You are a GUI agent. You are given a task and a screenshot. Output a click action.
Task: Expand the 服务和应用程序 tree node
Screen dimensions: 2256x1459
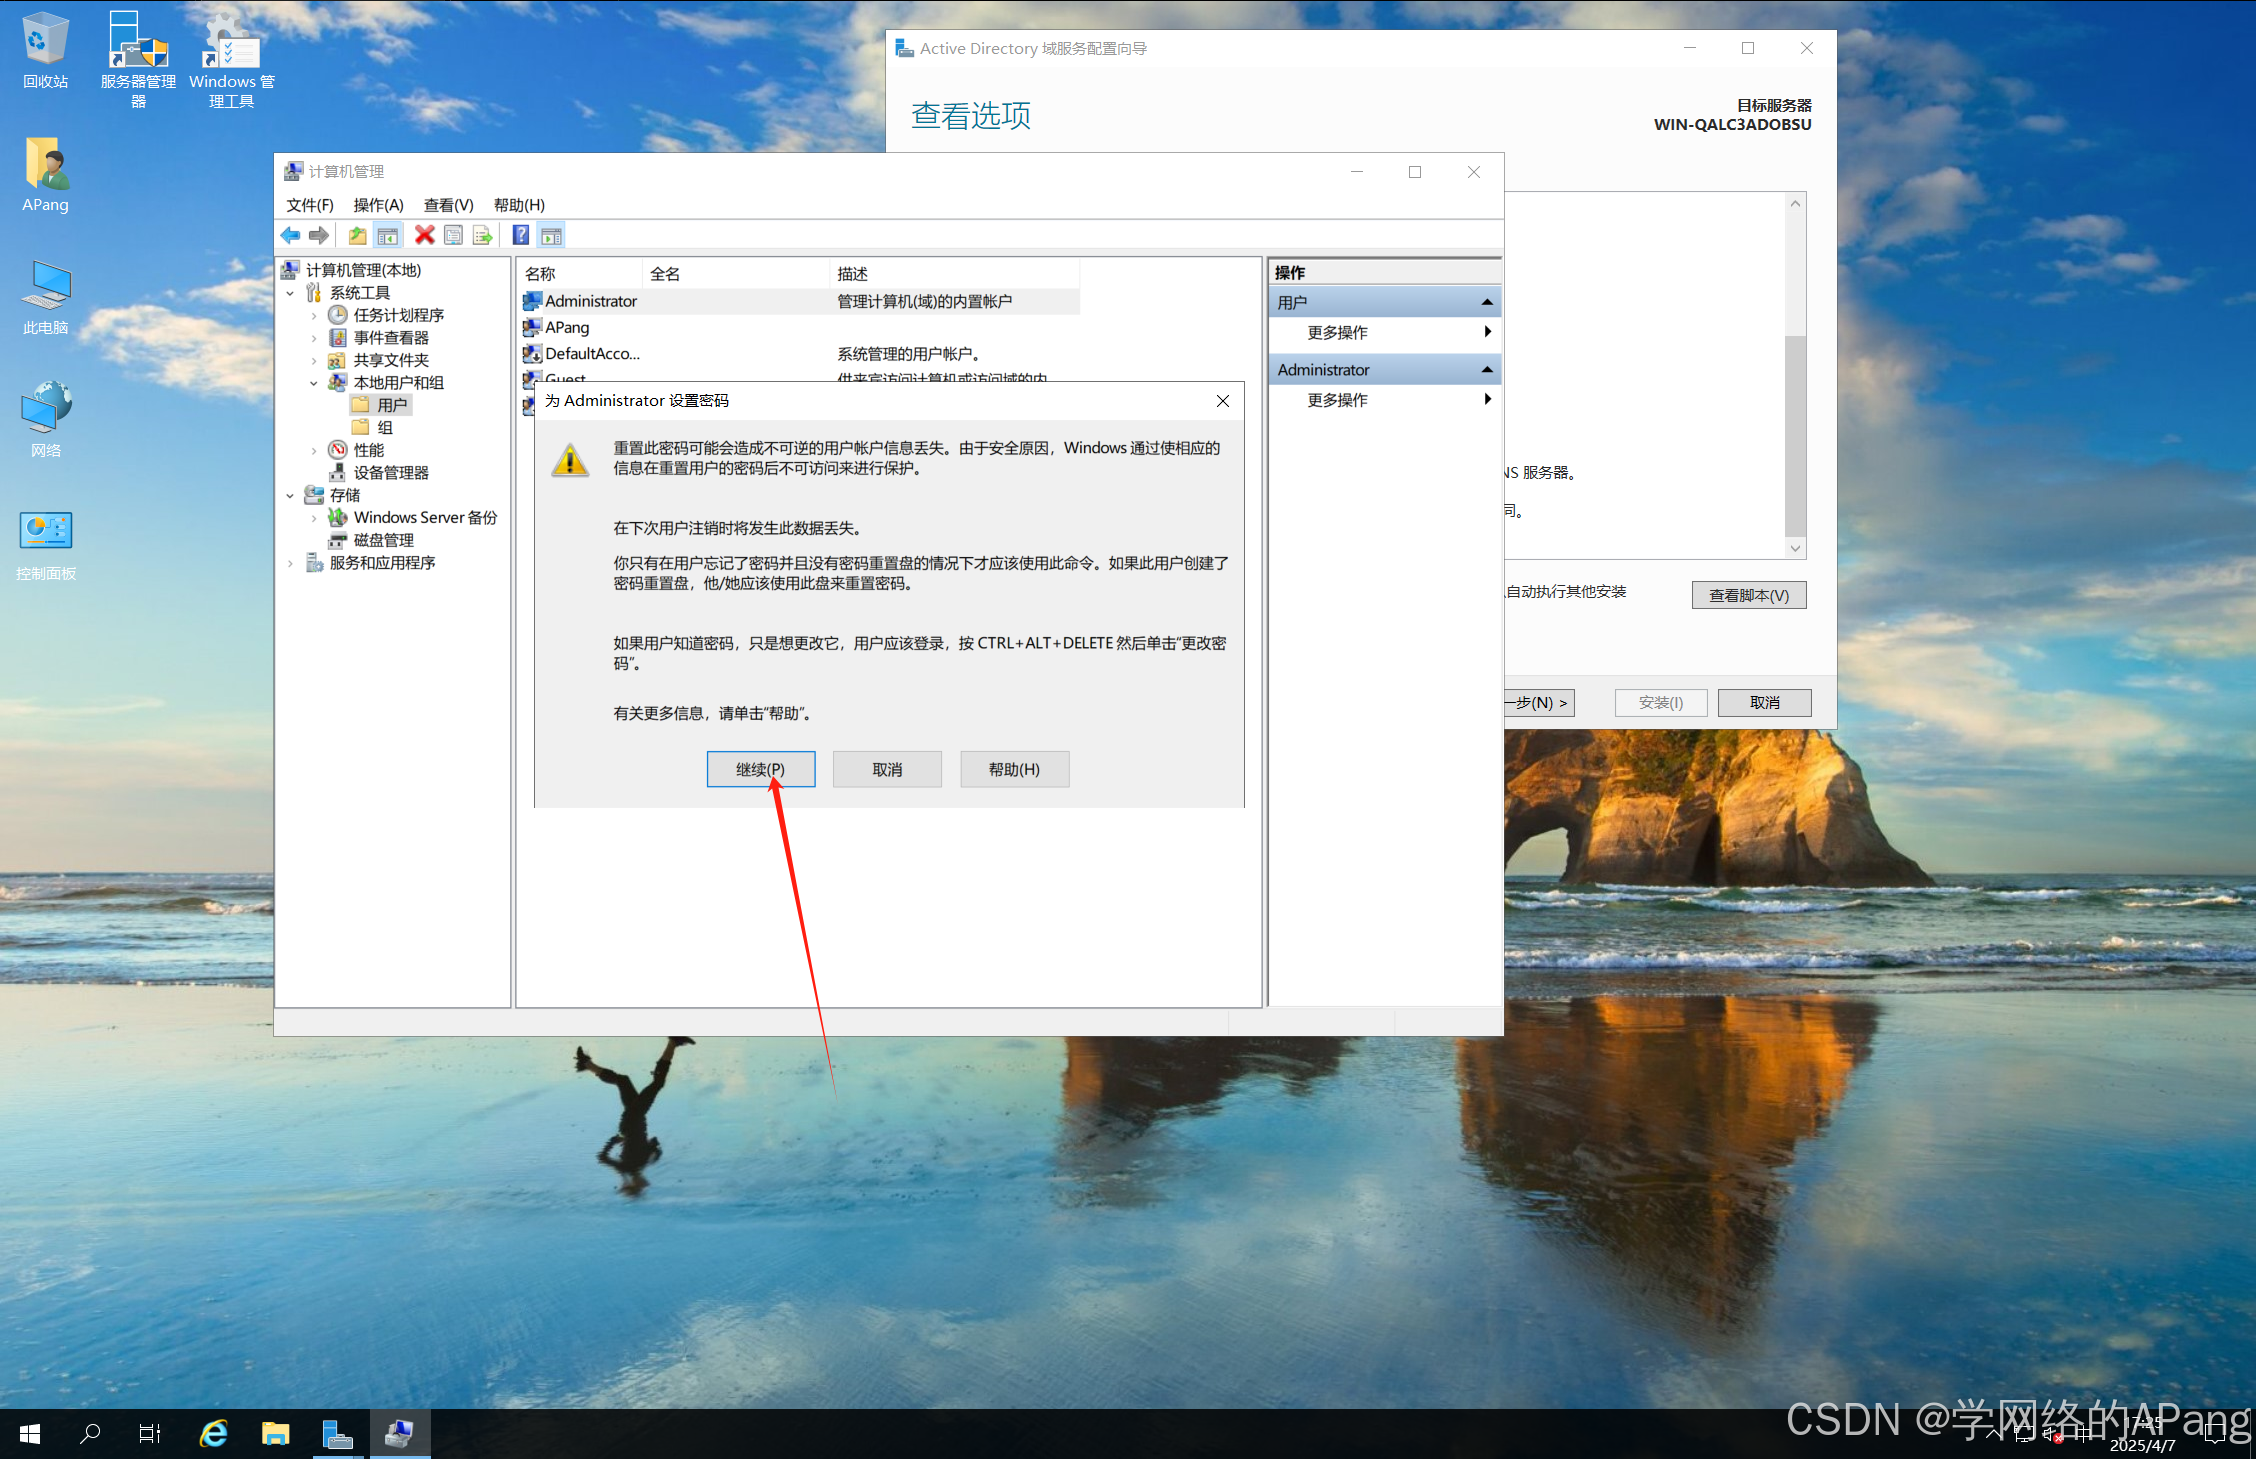point(290,563)
